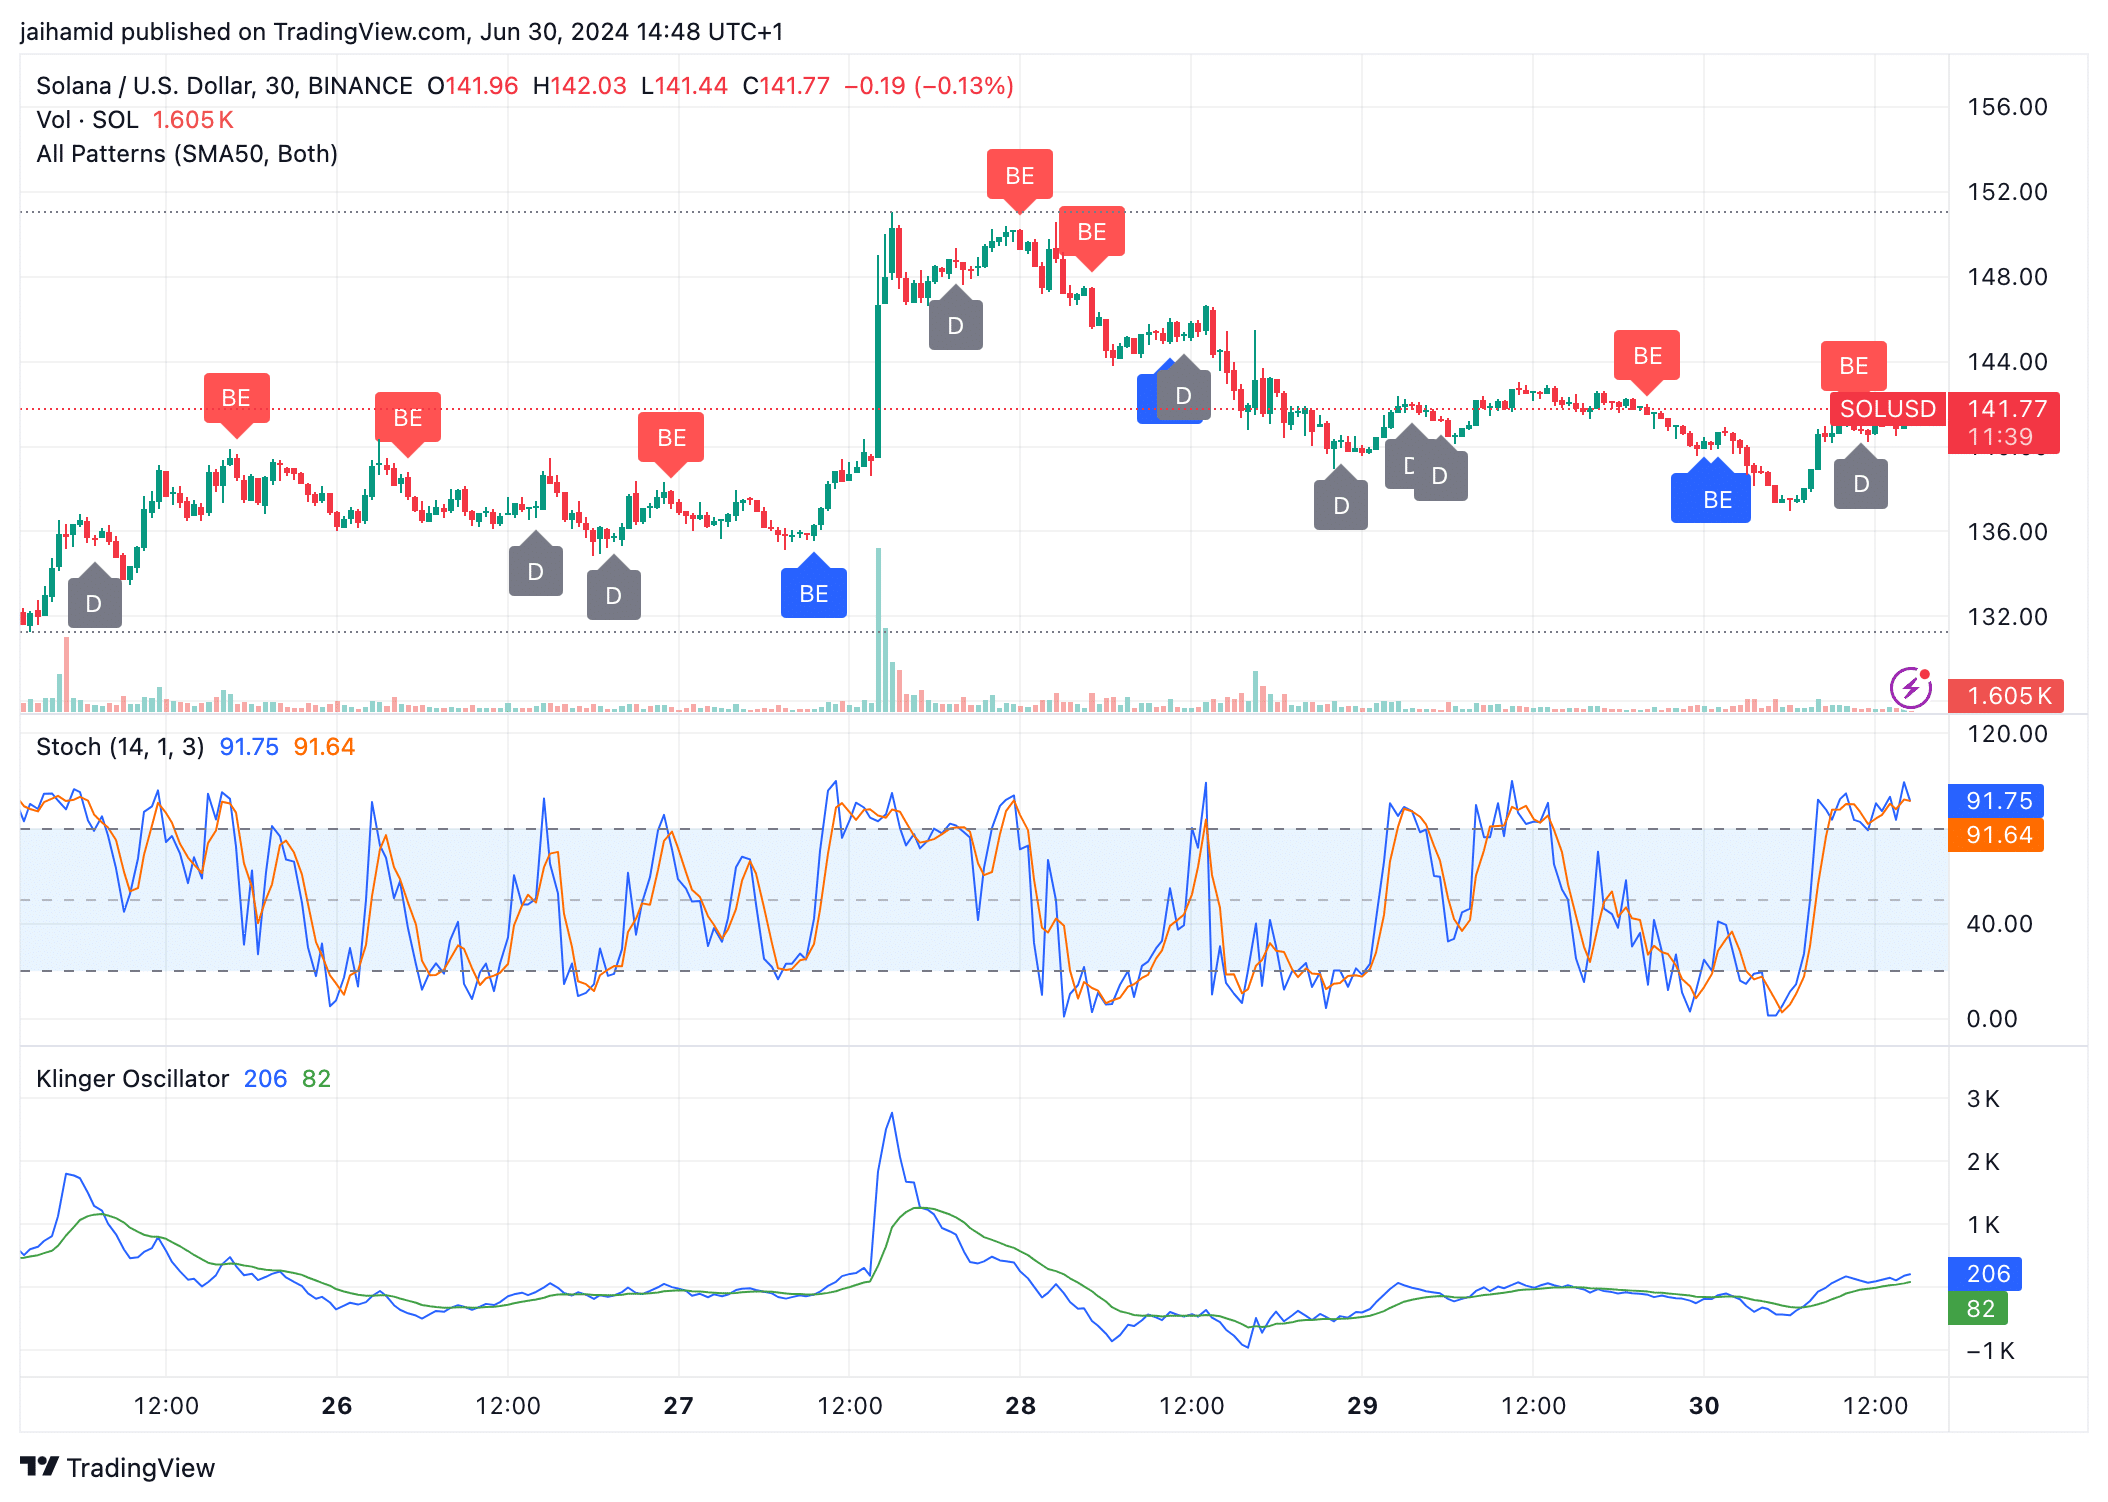This screenshot has height=1502, width=2108.
Task: Click the All Patterns (SMA50, Both) legend
Action: pyautogui.click(x=187, y=154)
